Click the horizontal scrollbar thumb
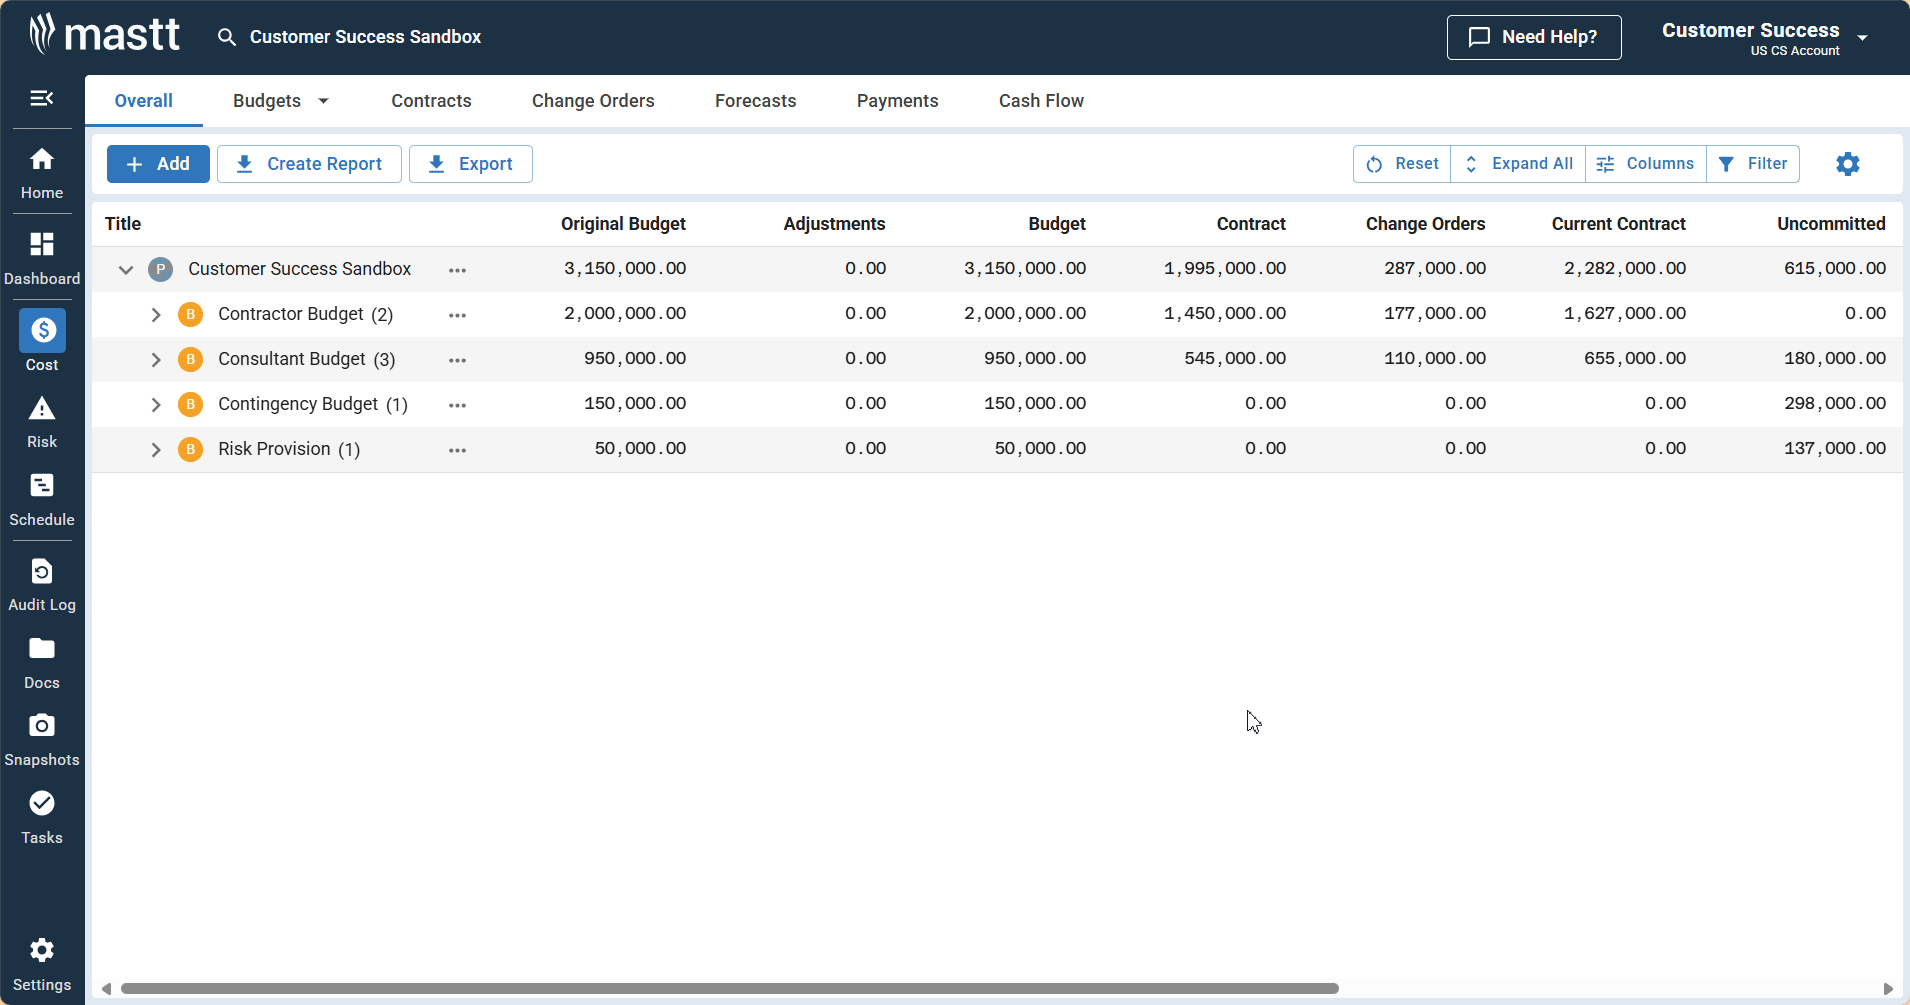 pyautogui.click(x=730, y=988)
